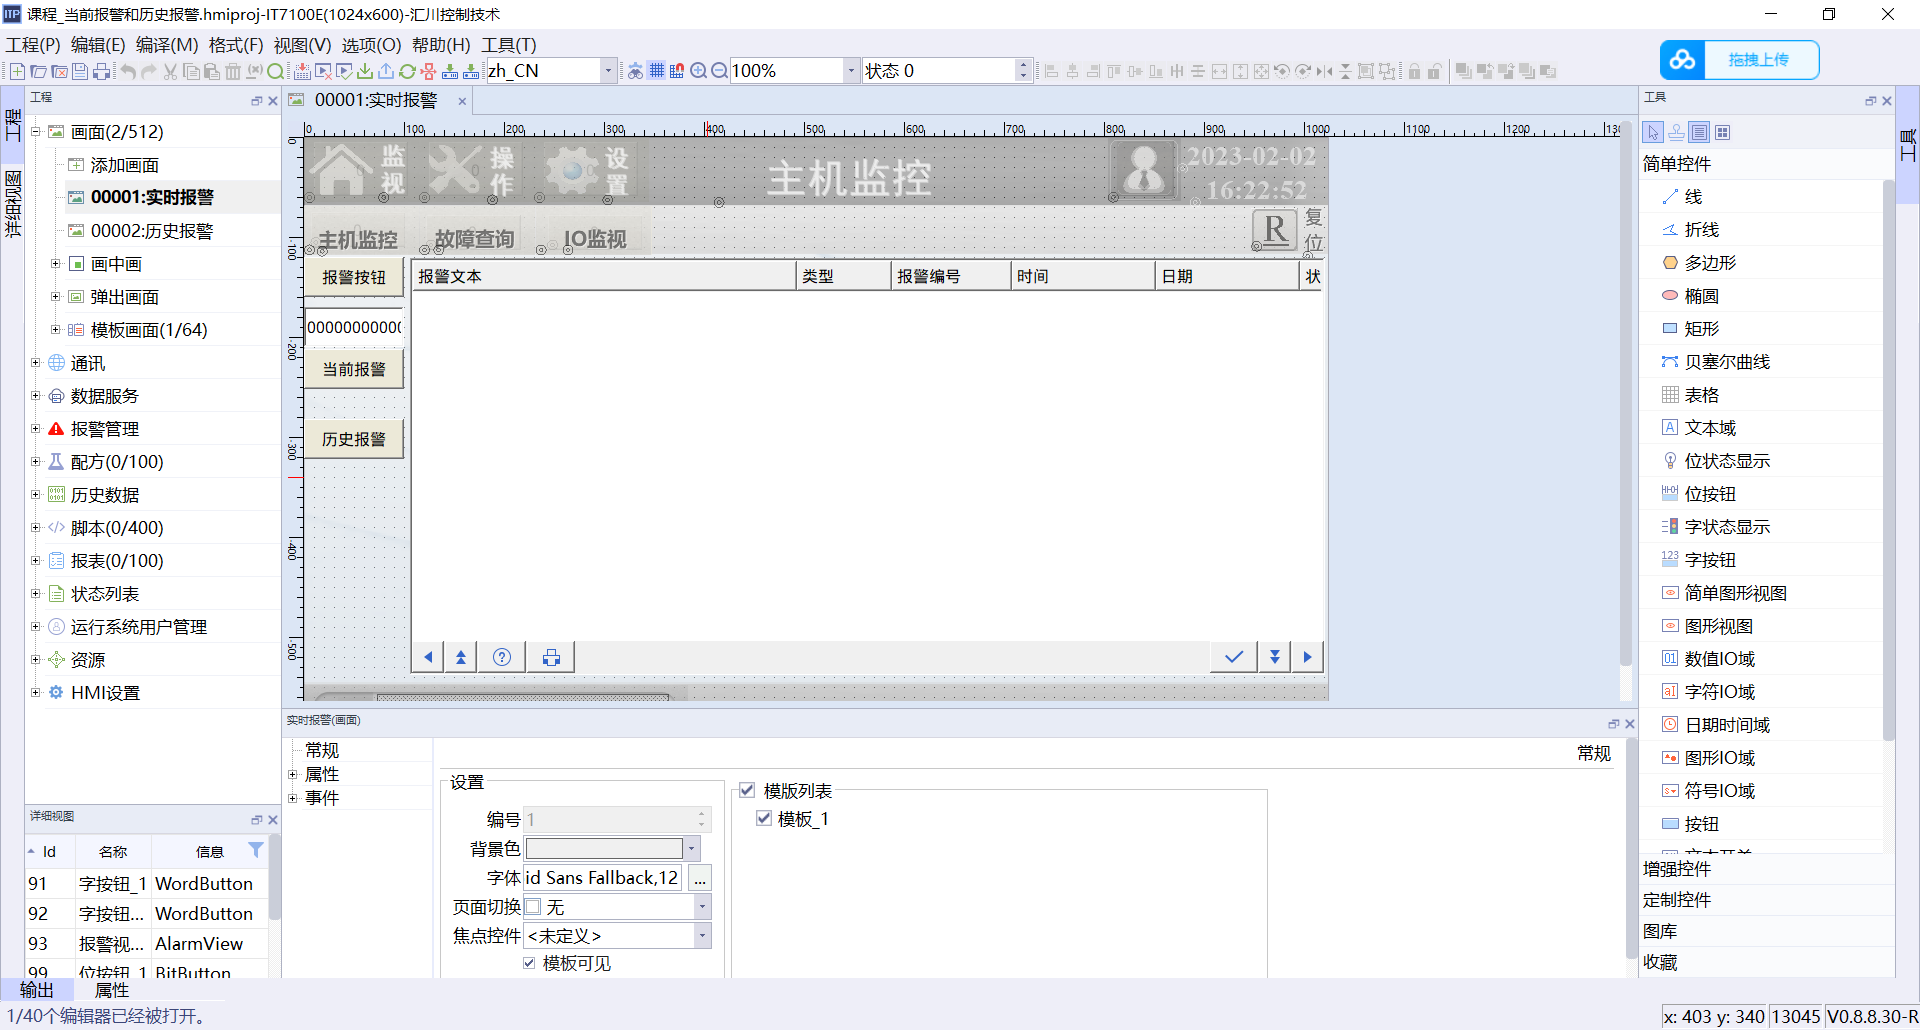Select 00002:历史报警 screen in tree

pos(152,231)
